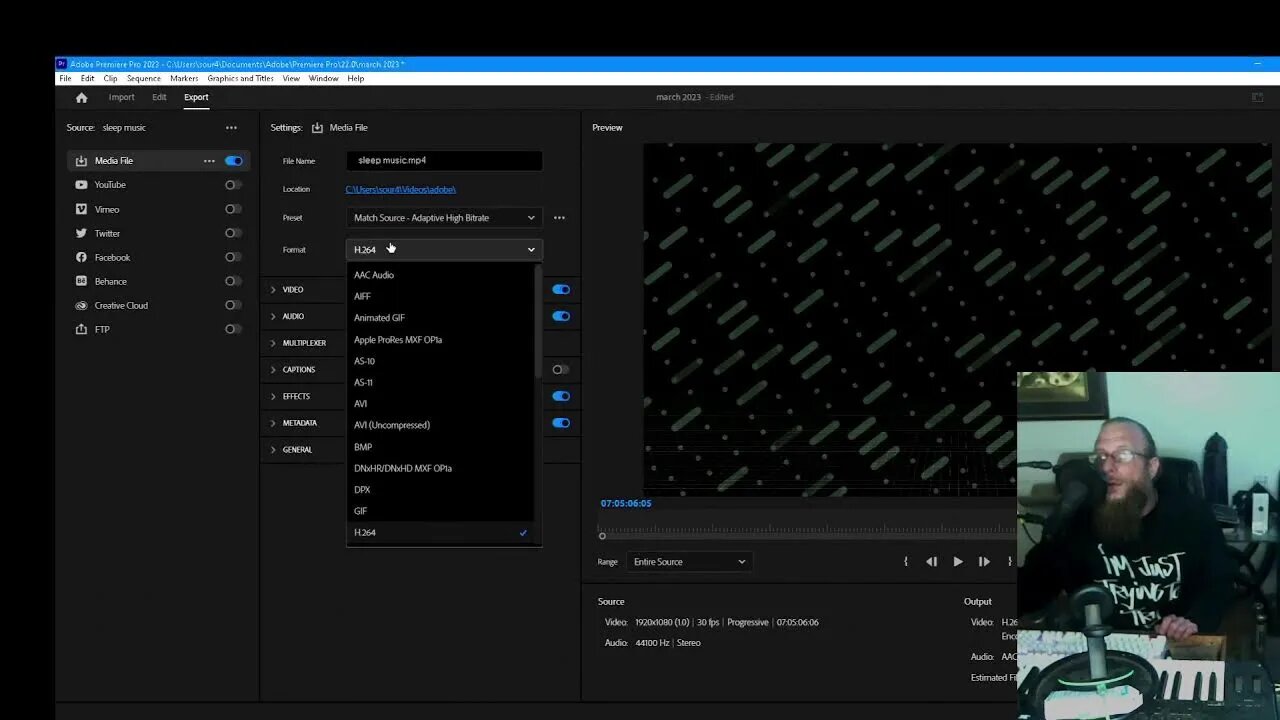The image size is (1280, 720).
Task: Choose Animated GIF from format list
Action: pos(440,318)
